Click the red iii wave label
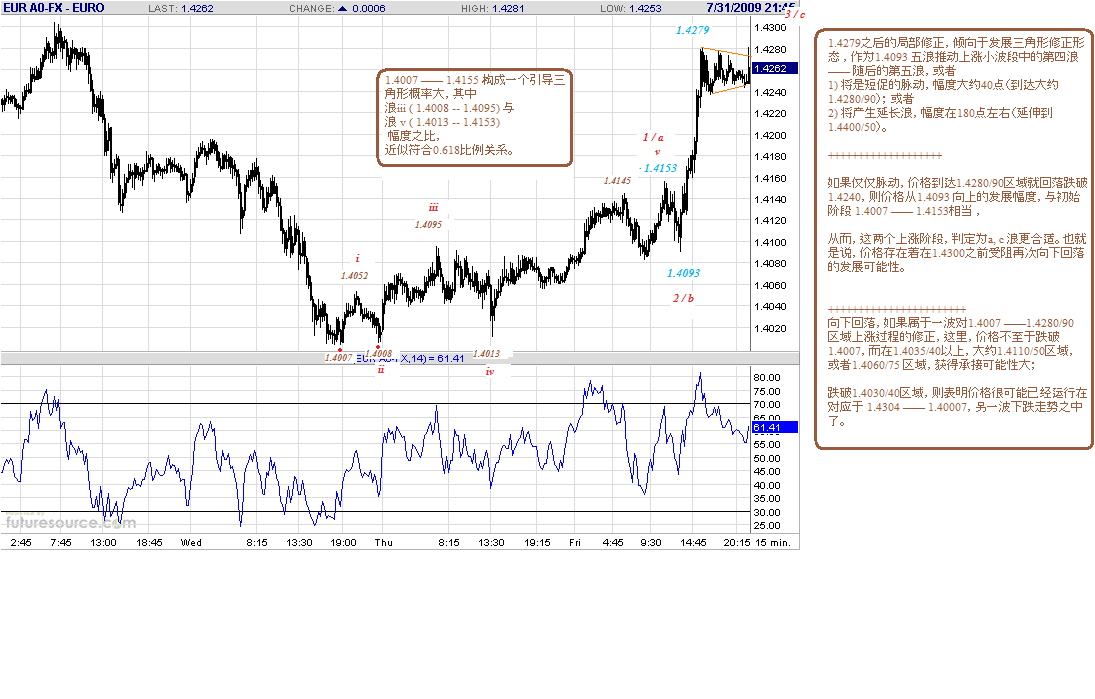 point(434,207)
